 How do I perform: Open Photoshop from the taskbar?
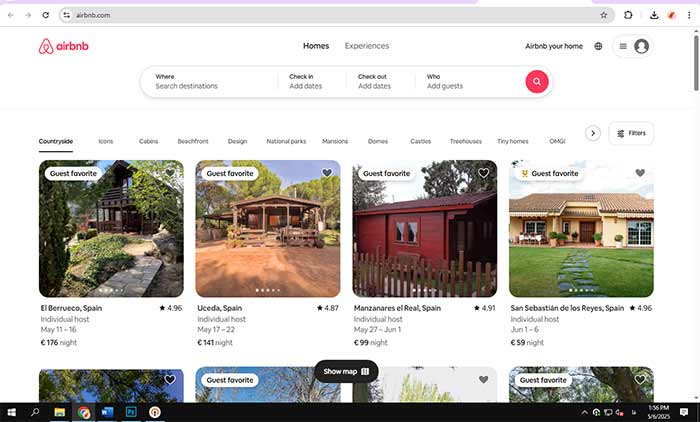(x=131, y=412)
